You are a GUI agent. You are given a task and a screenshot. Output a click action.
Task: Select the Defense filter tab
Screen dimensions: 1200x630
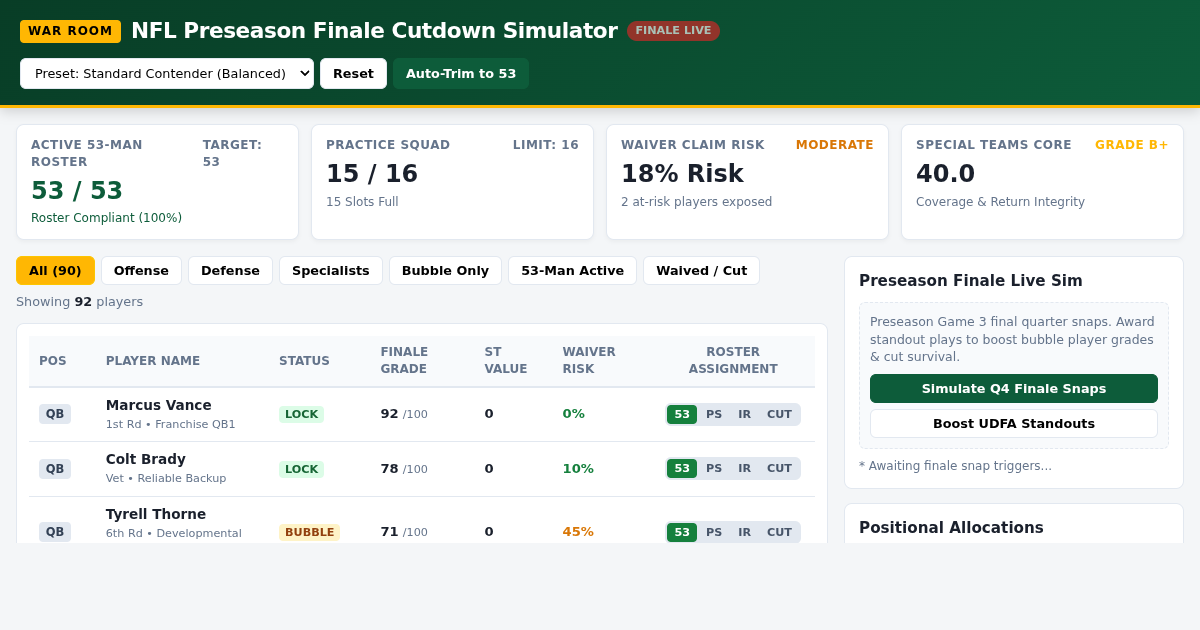tap(230, 270)
